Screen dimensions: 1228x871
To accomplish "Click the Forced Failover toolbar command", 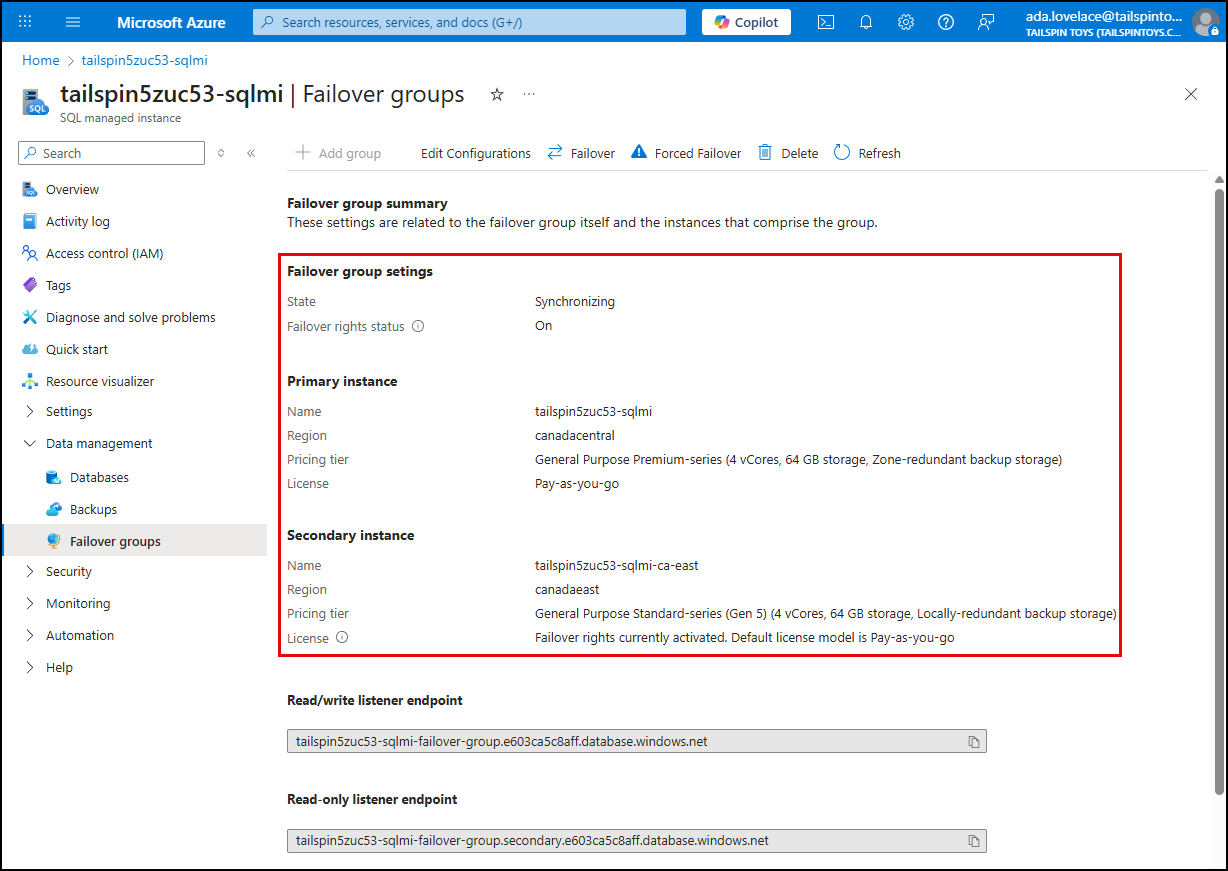I will pos(686,152).
